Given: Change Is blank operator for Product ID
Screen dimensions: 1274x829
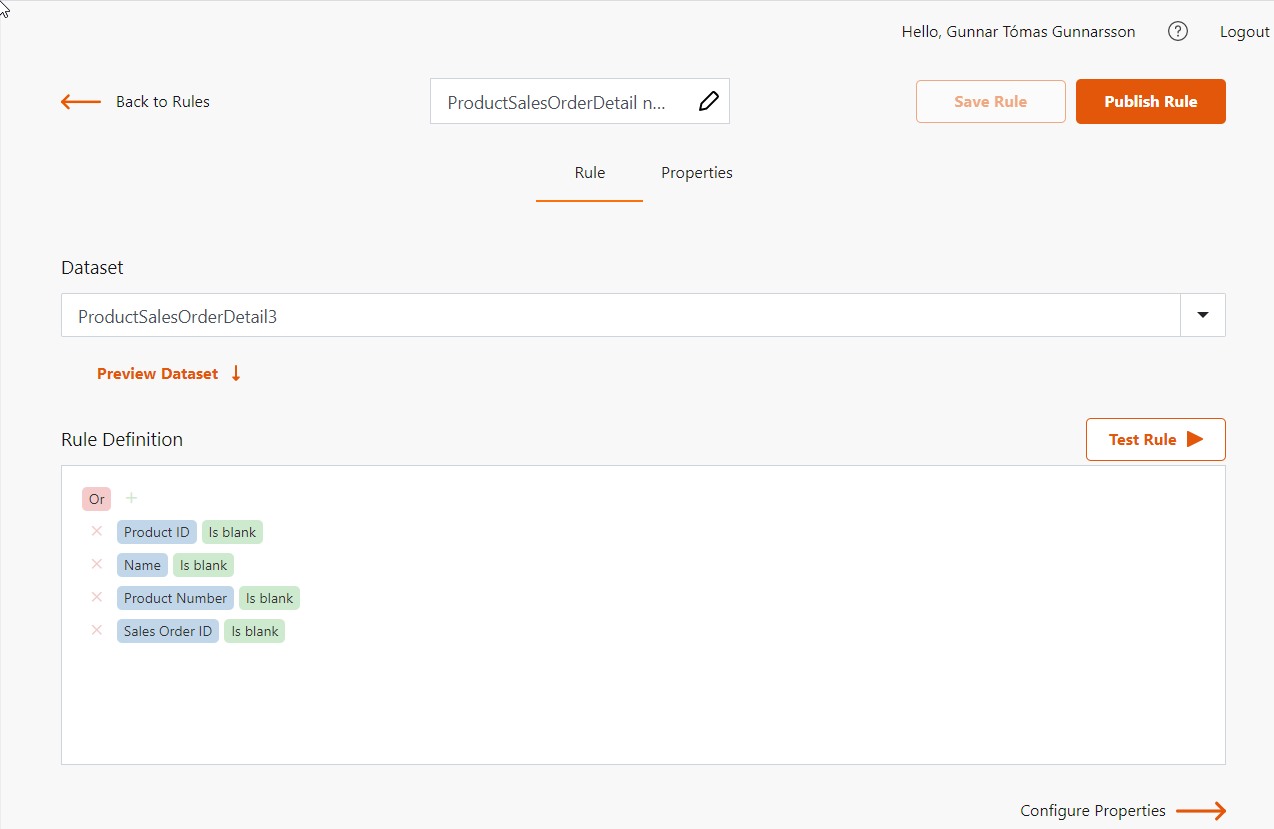Looking at the screenshot, I should [x=232, y=532].
